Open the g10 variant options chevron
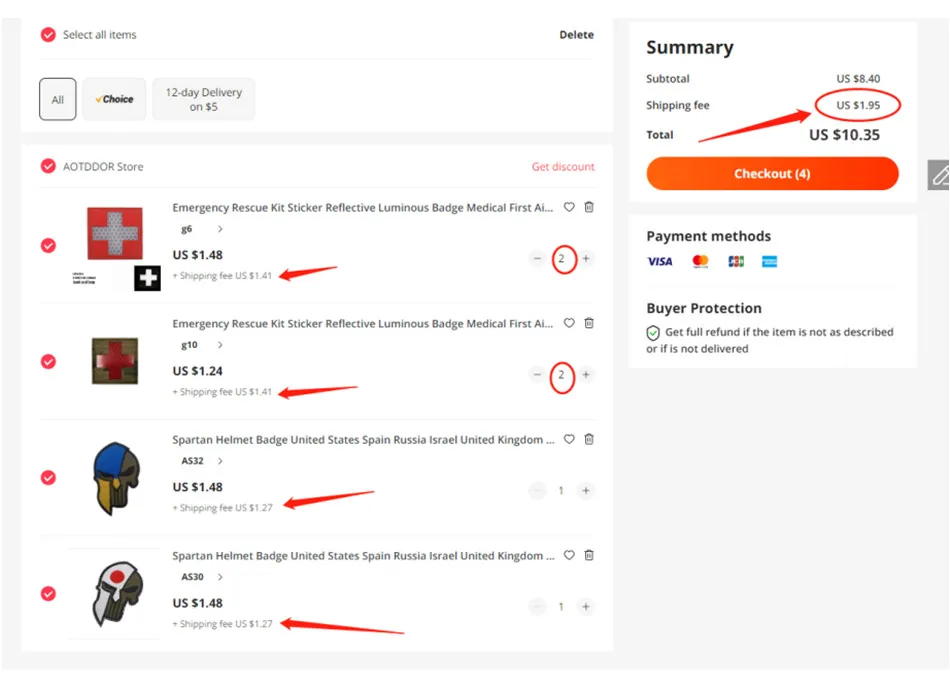 (x=220, y=345)
